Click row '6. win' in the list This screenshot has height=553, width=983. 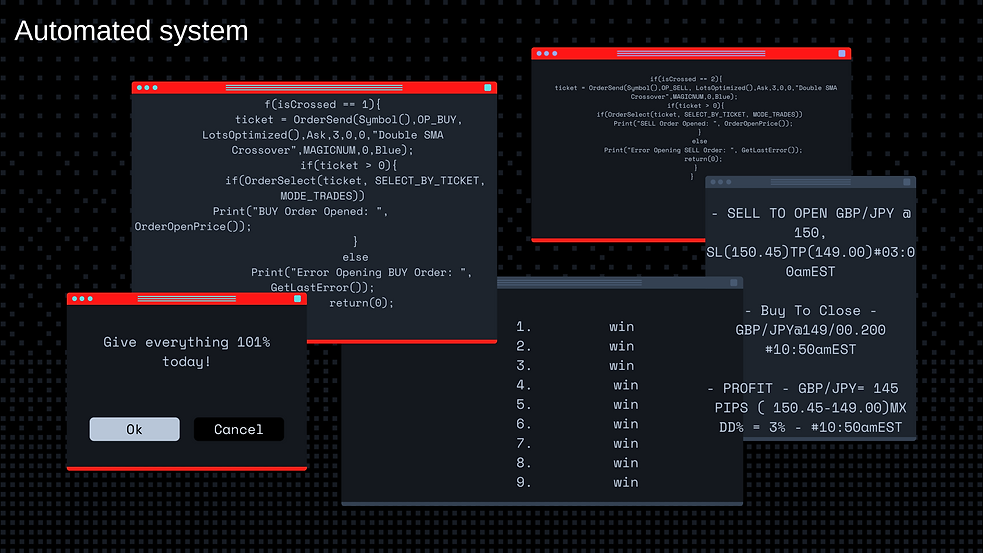(577, 424)
